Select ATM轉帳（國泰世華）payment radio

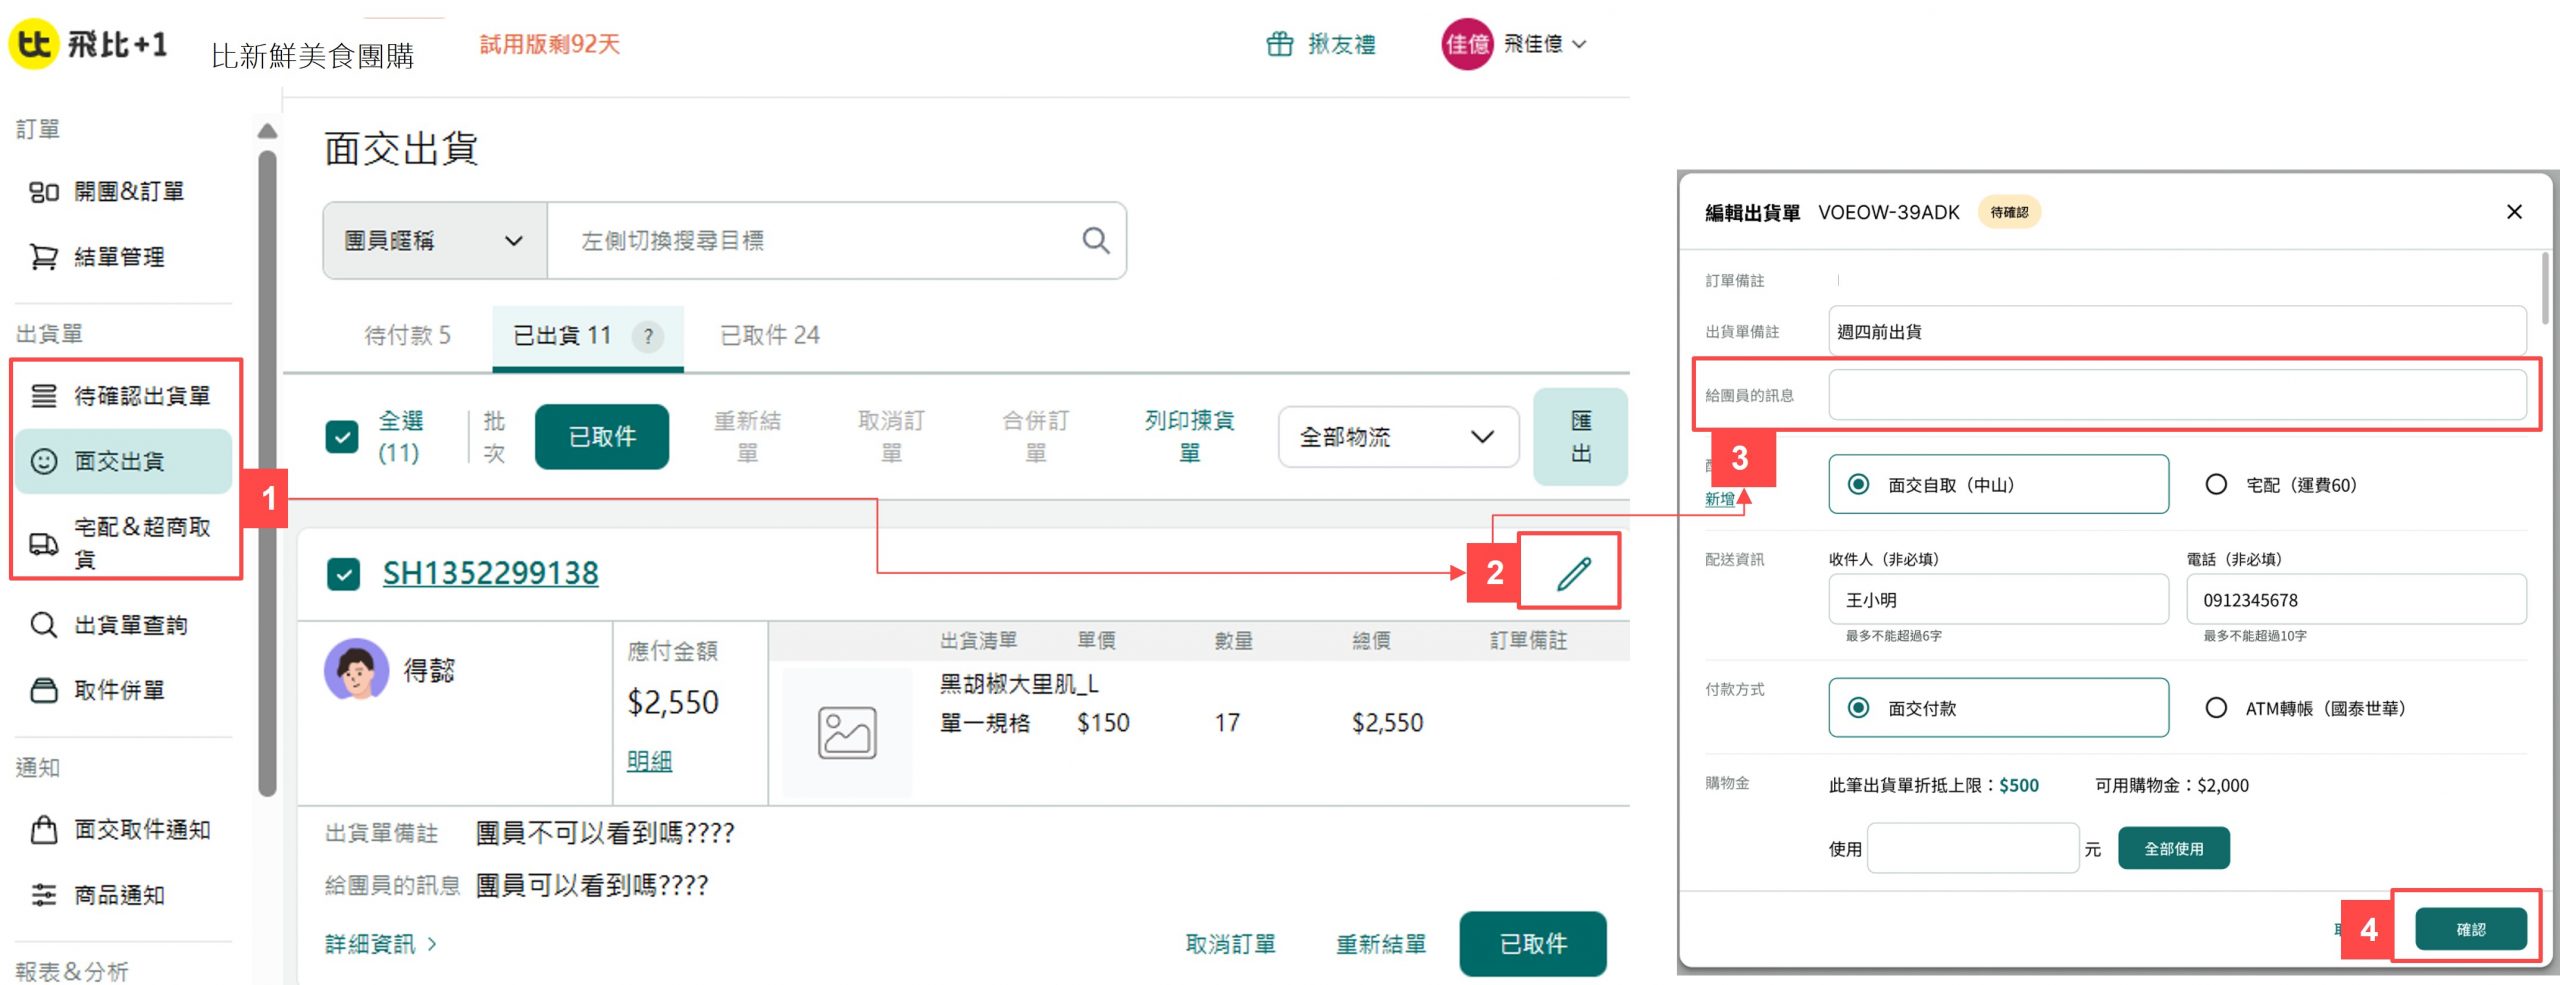[2216, 708]
